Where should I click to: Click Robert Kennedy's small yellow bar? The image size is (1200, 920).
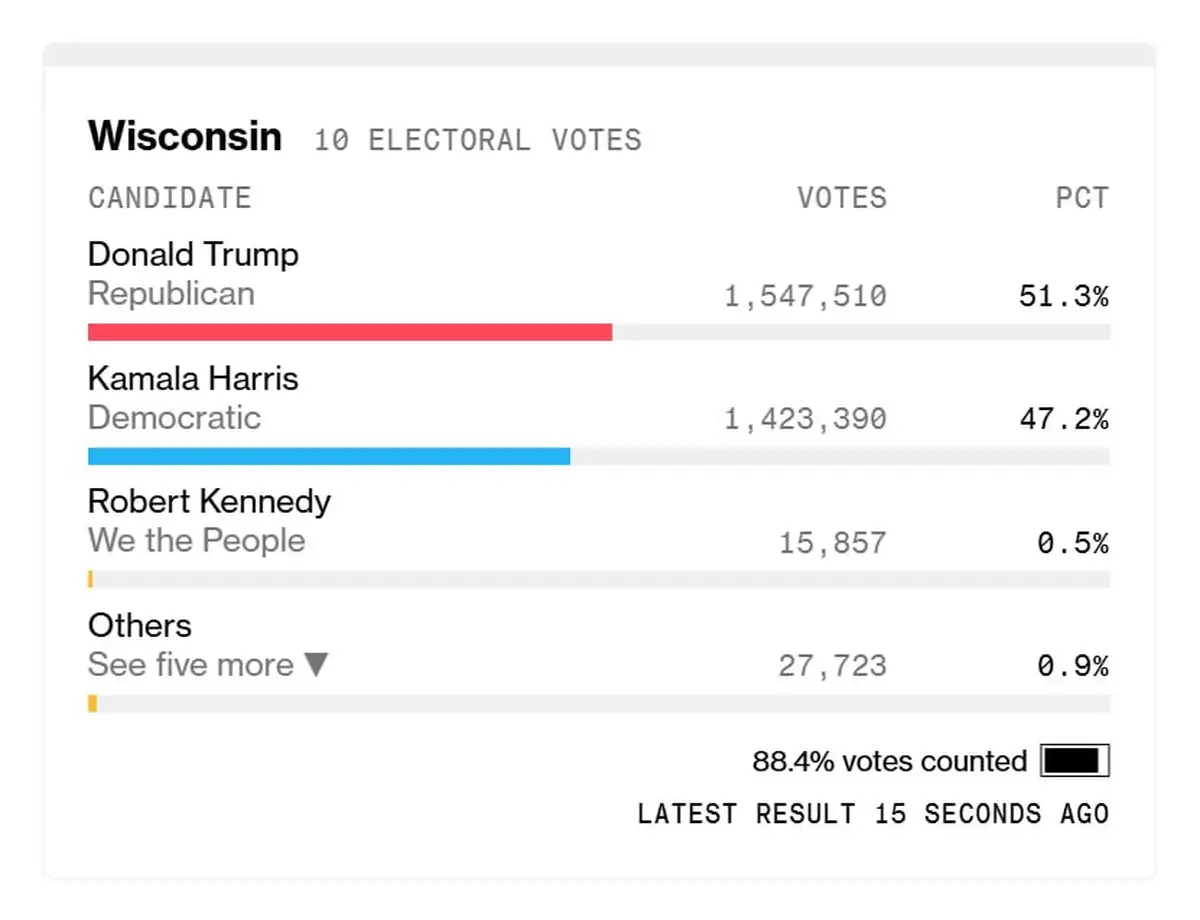[x=90, y=579]
